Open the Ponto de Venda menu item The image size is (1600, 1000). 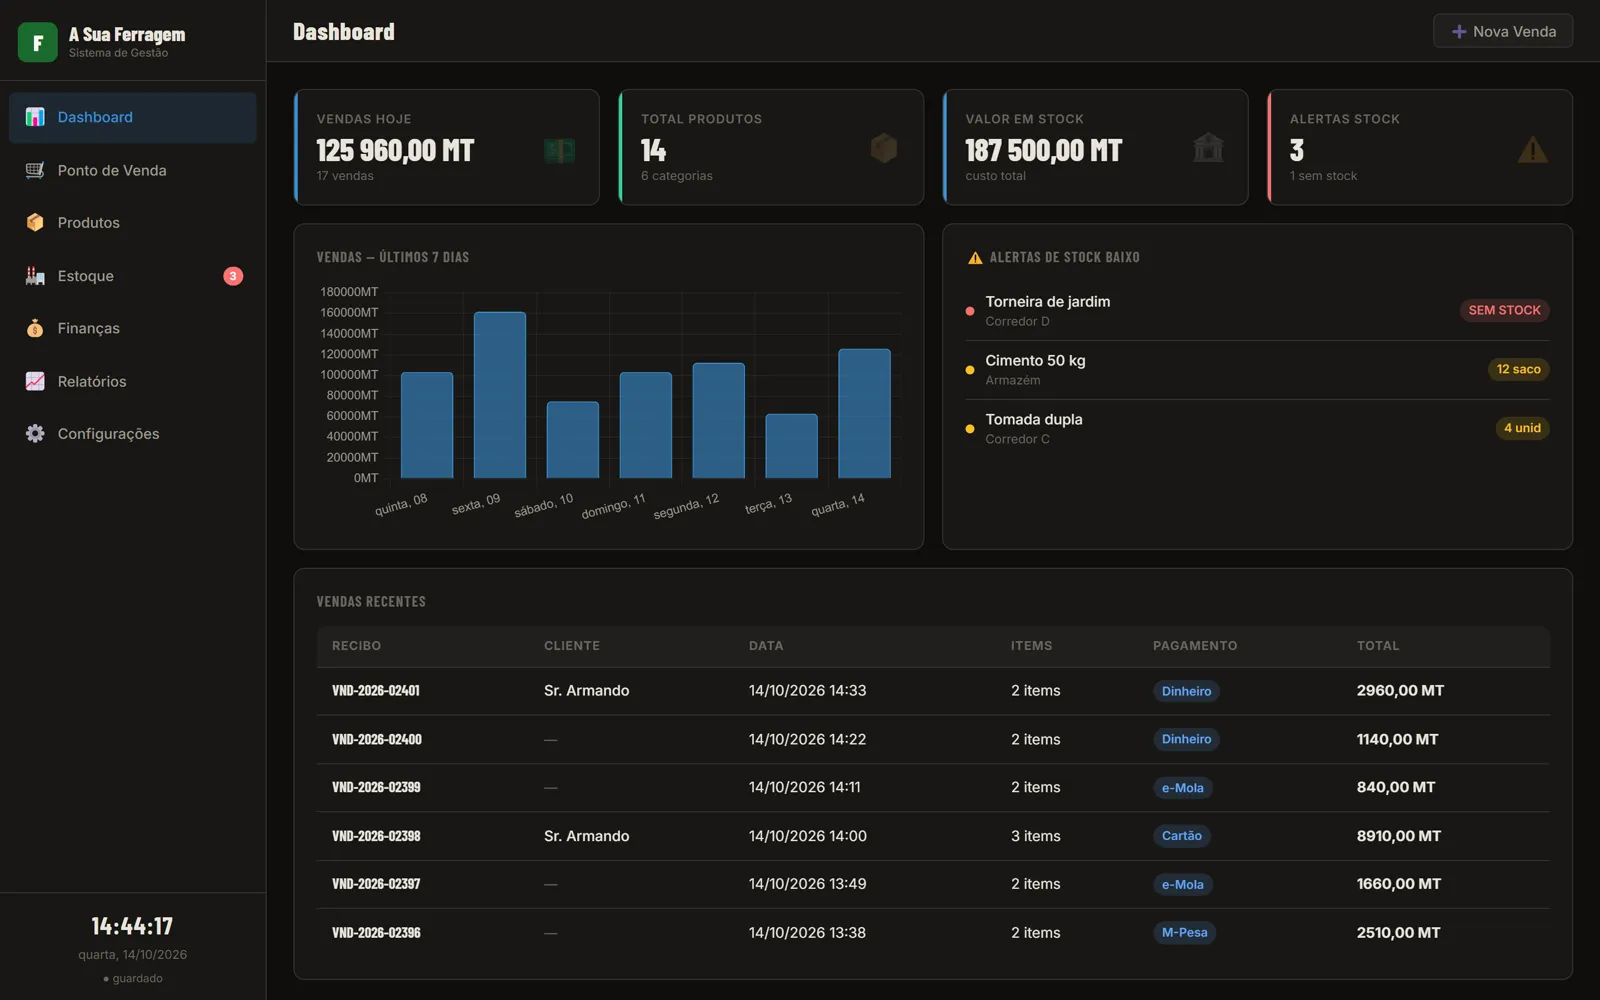pyautogui.click(x=133, y=170)
